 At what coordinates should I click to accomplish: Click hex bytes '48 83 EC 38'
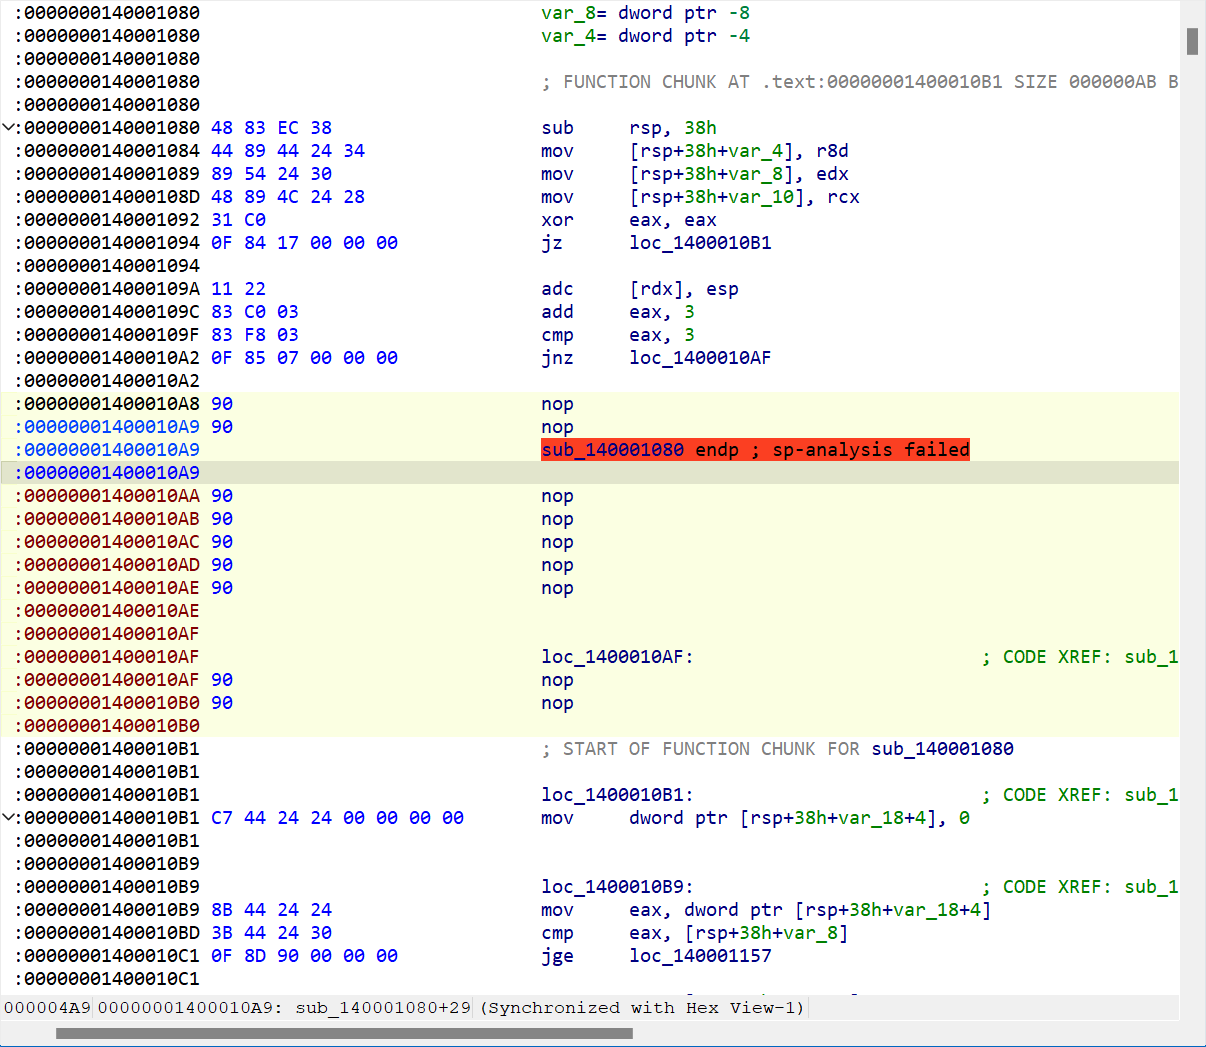[271, 128]
